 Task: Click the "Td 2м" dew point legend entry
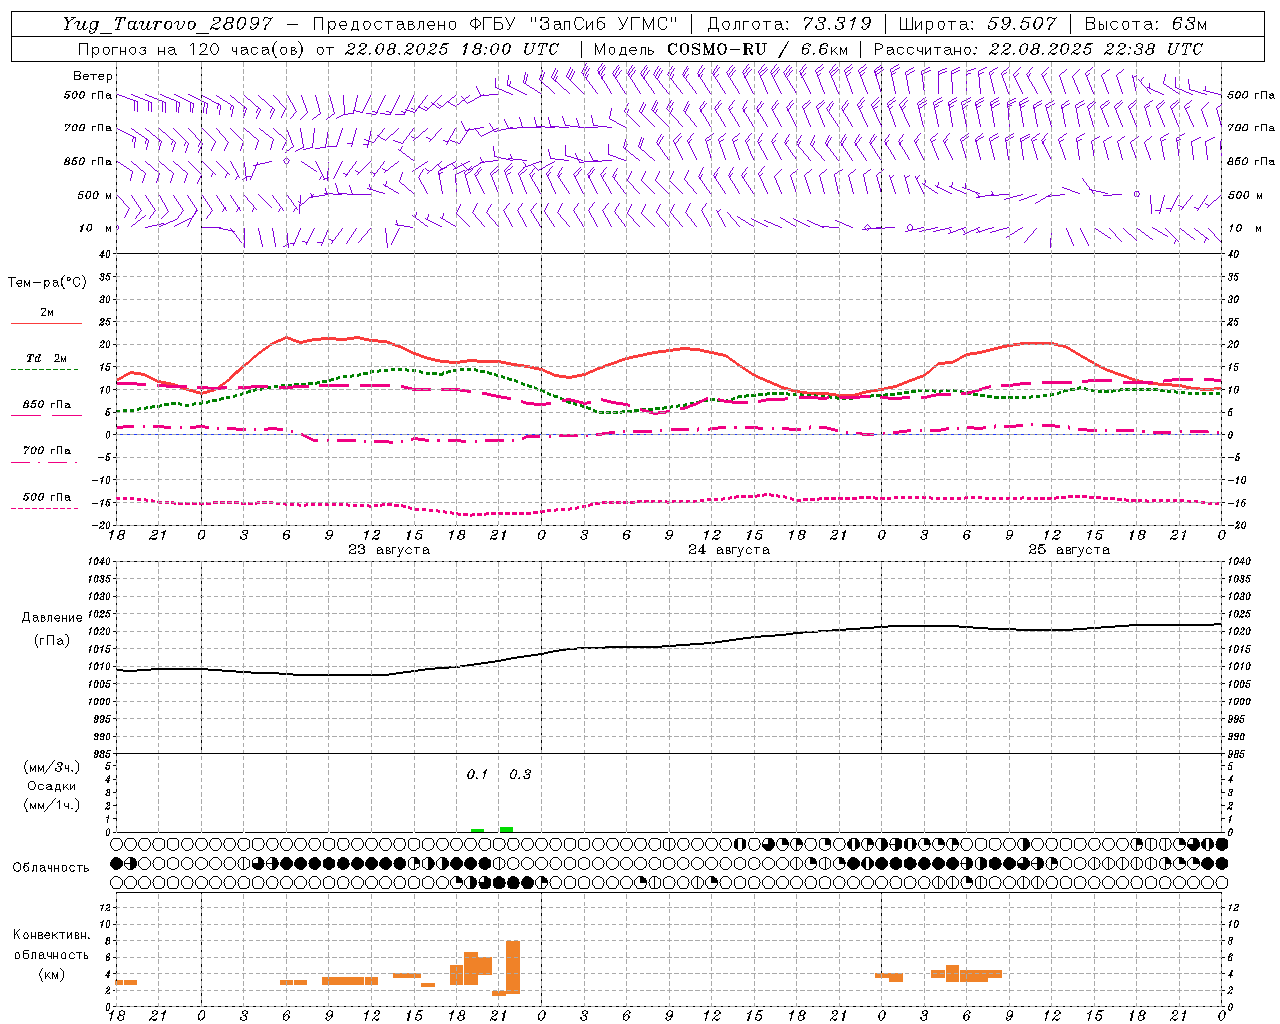(47, 358)
